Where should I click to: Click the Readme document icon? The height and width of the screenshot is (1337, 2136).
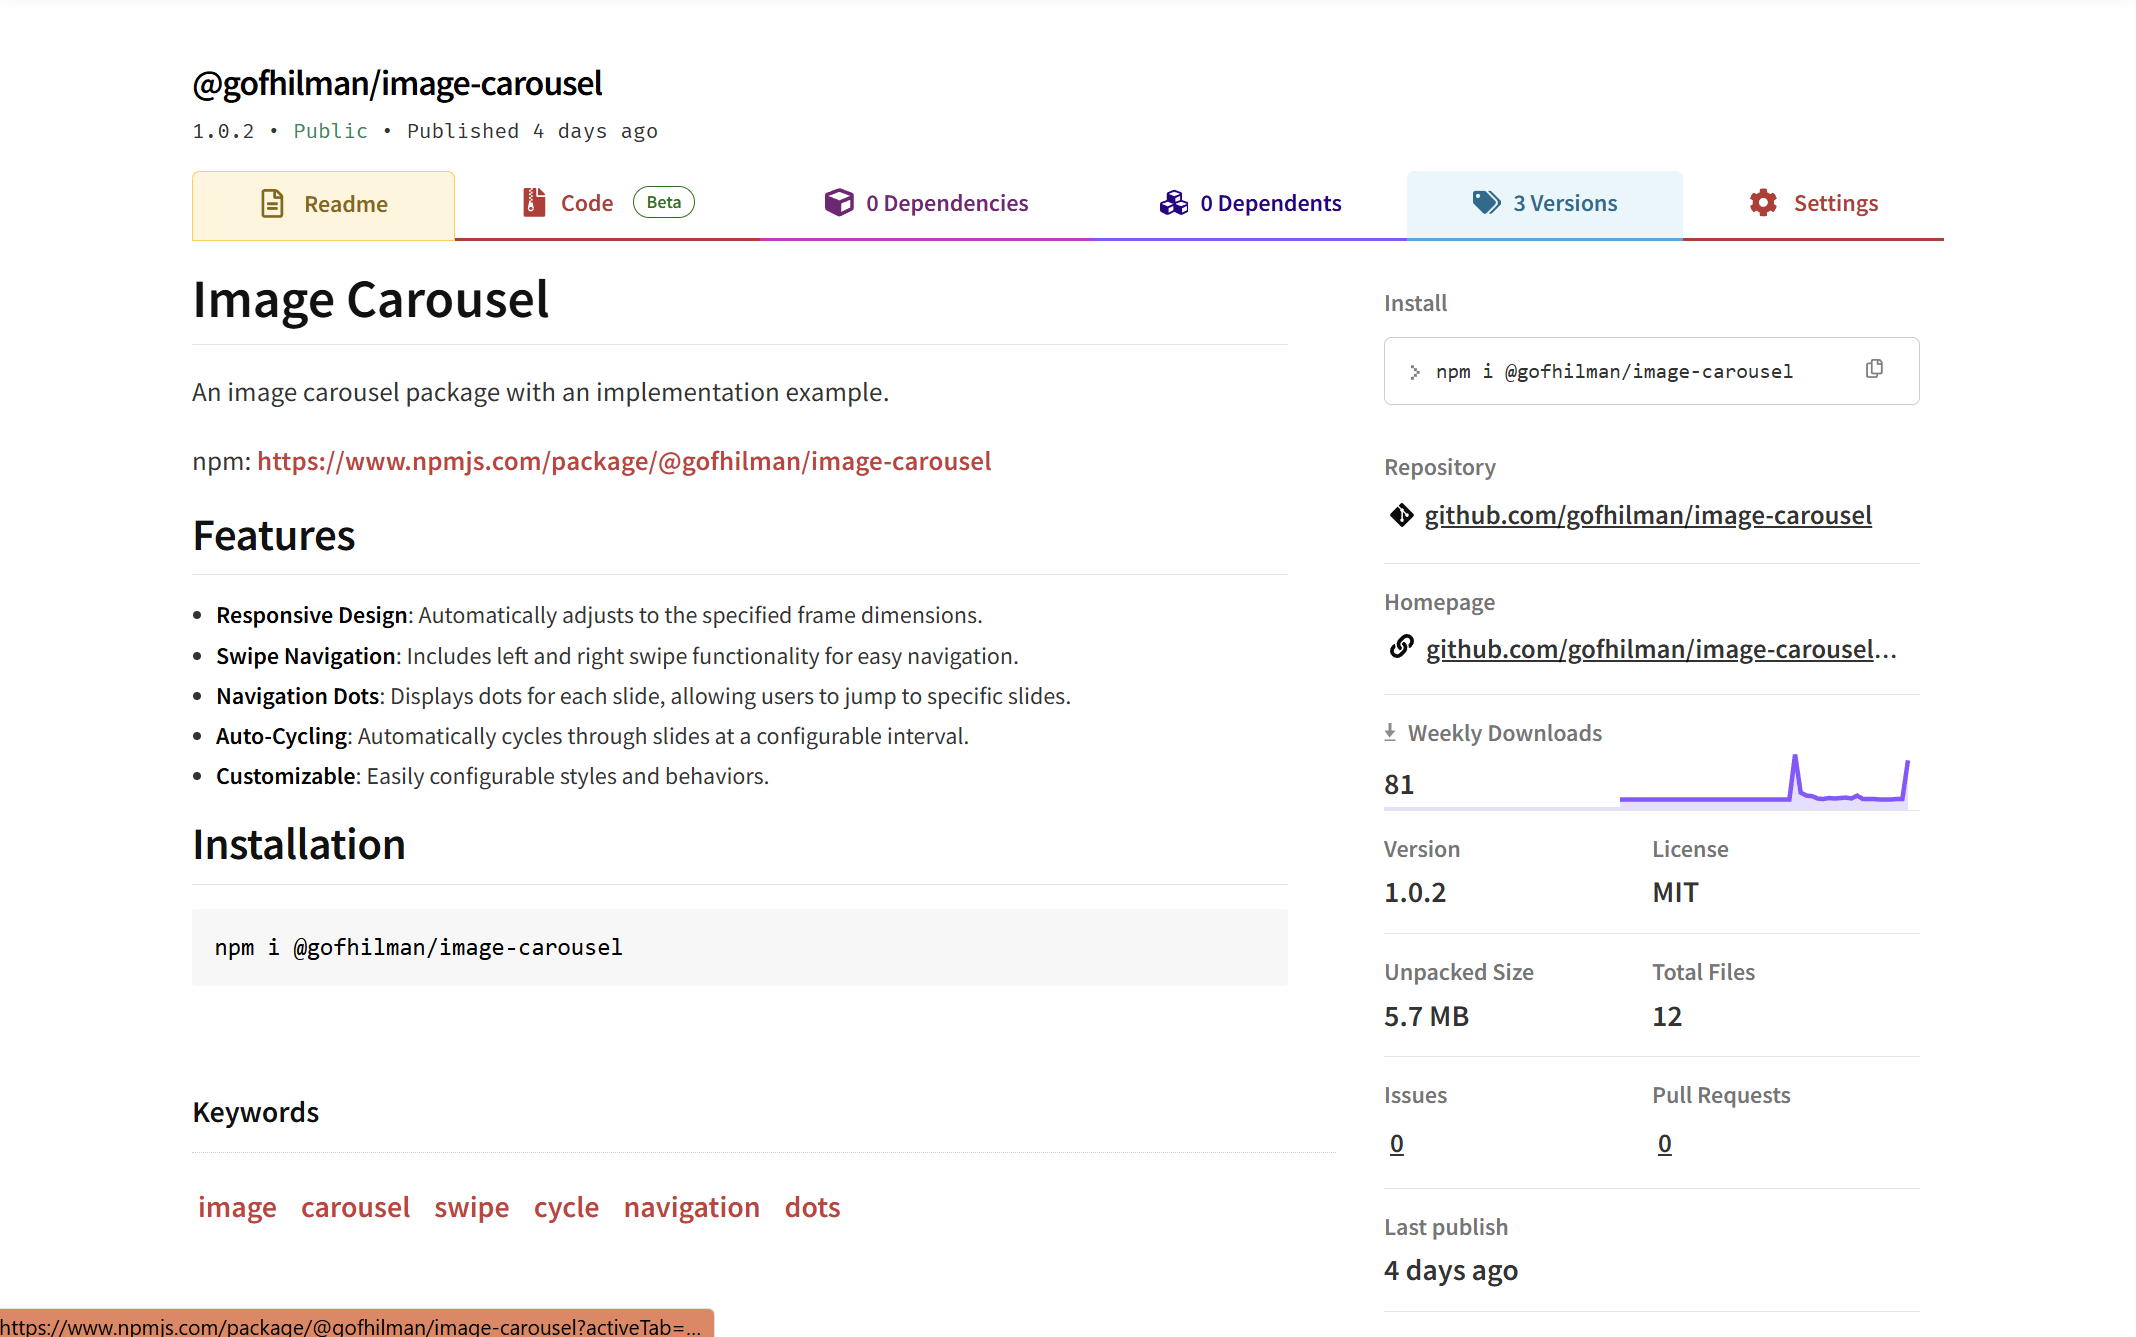pyautogui.click(x=272, y=204)
